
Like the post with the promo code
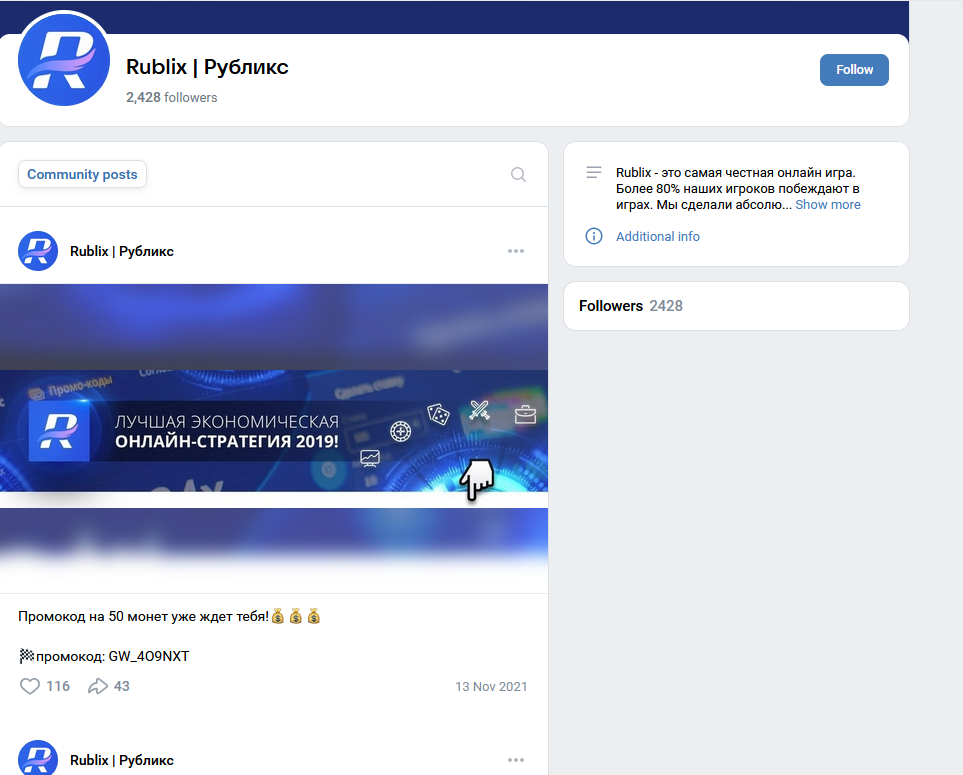pyautogui.click(x=29, y=686)
